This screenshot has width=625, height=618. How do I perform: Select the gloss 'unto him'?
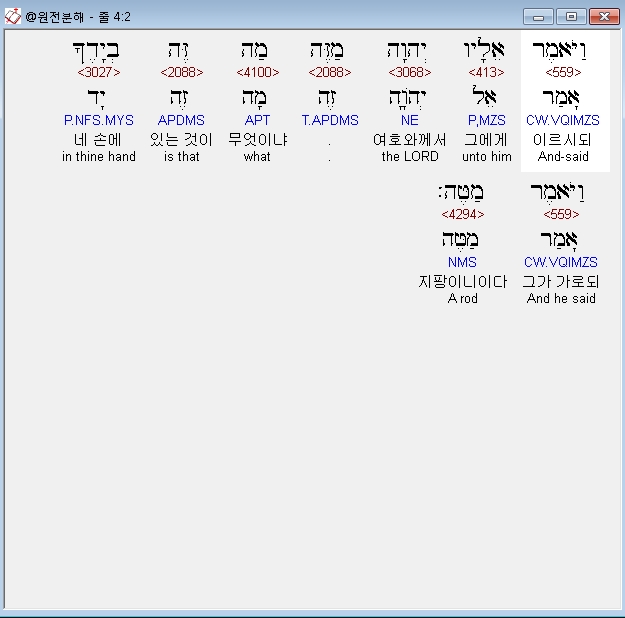pos(487,156)
